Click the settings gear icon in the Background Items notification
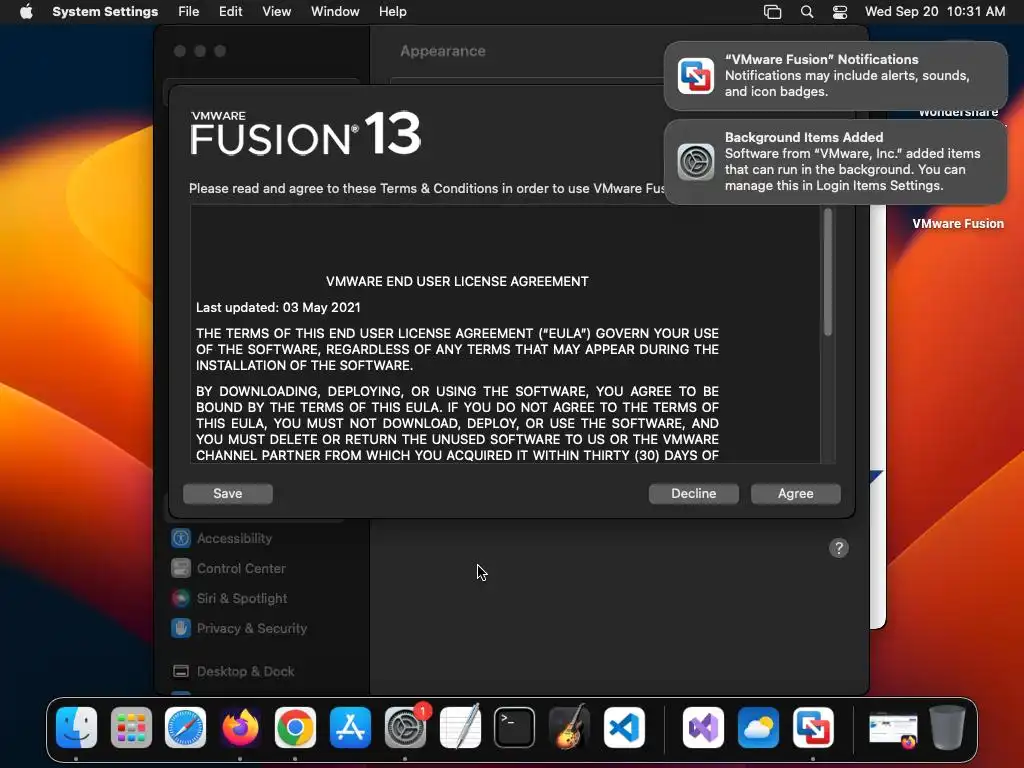The width and height of the screenshot is (1024, 768). [x=696, y=162]
